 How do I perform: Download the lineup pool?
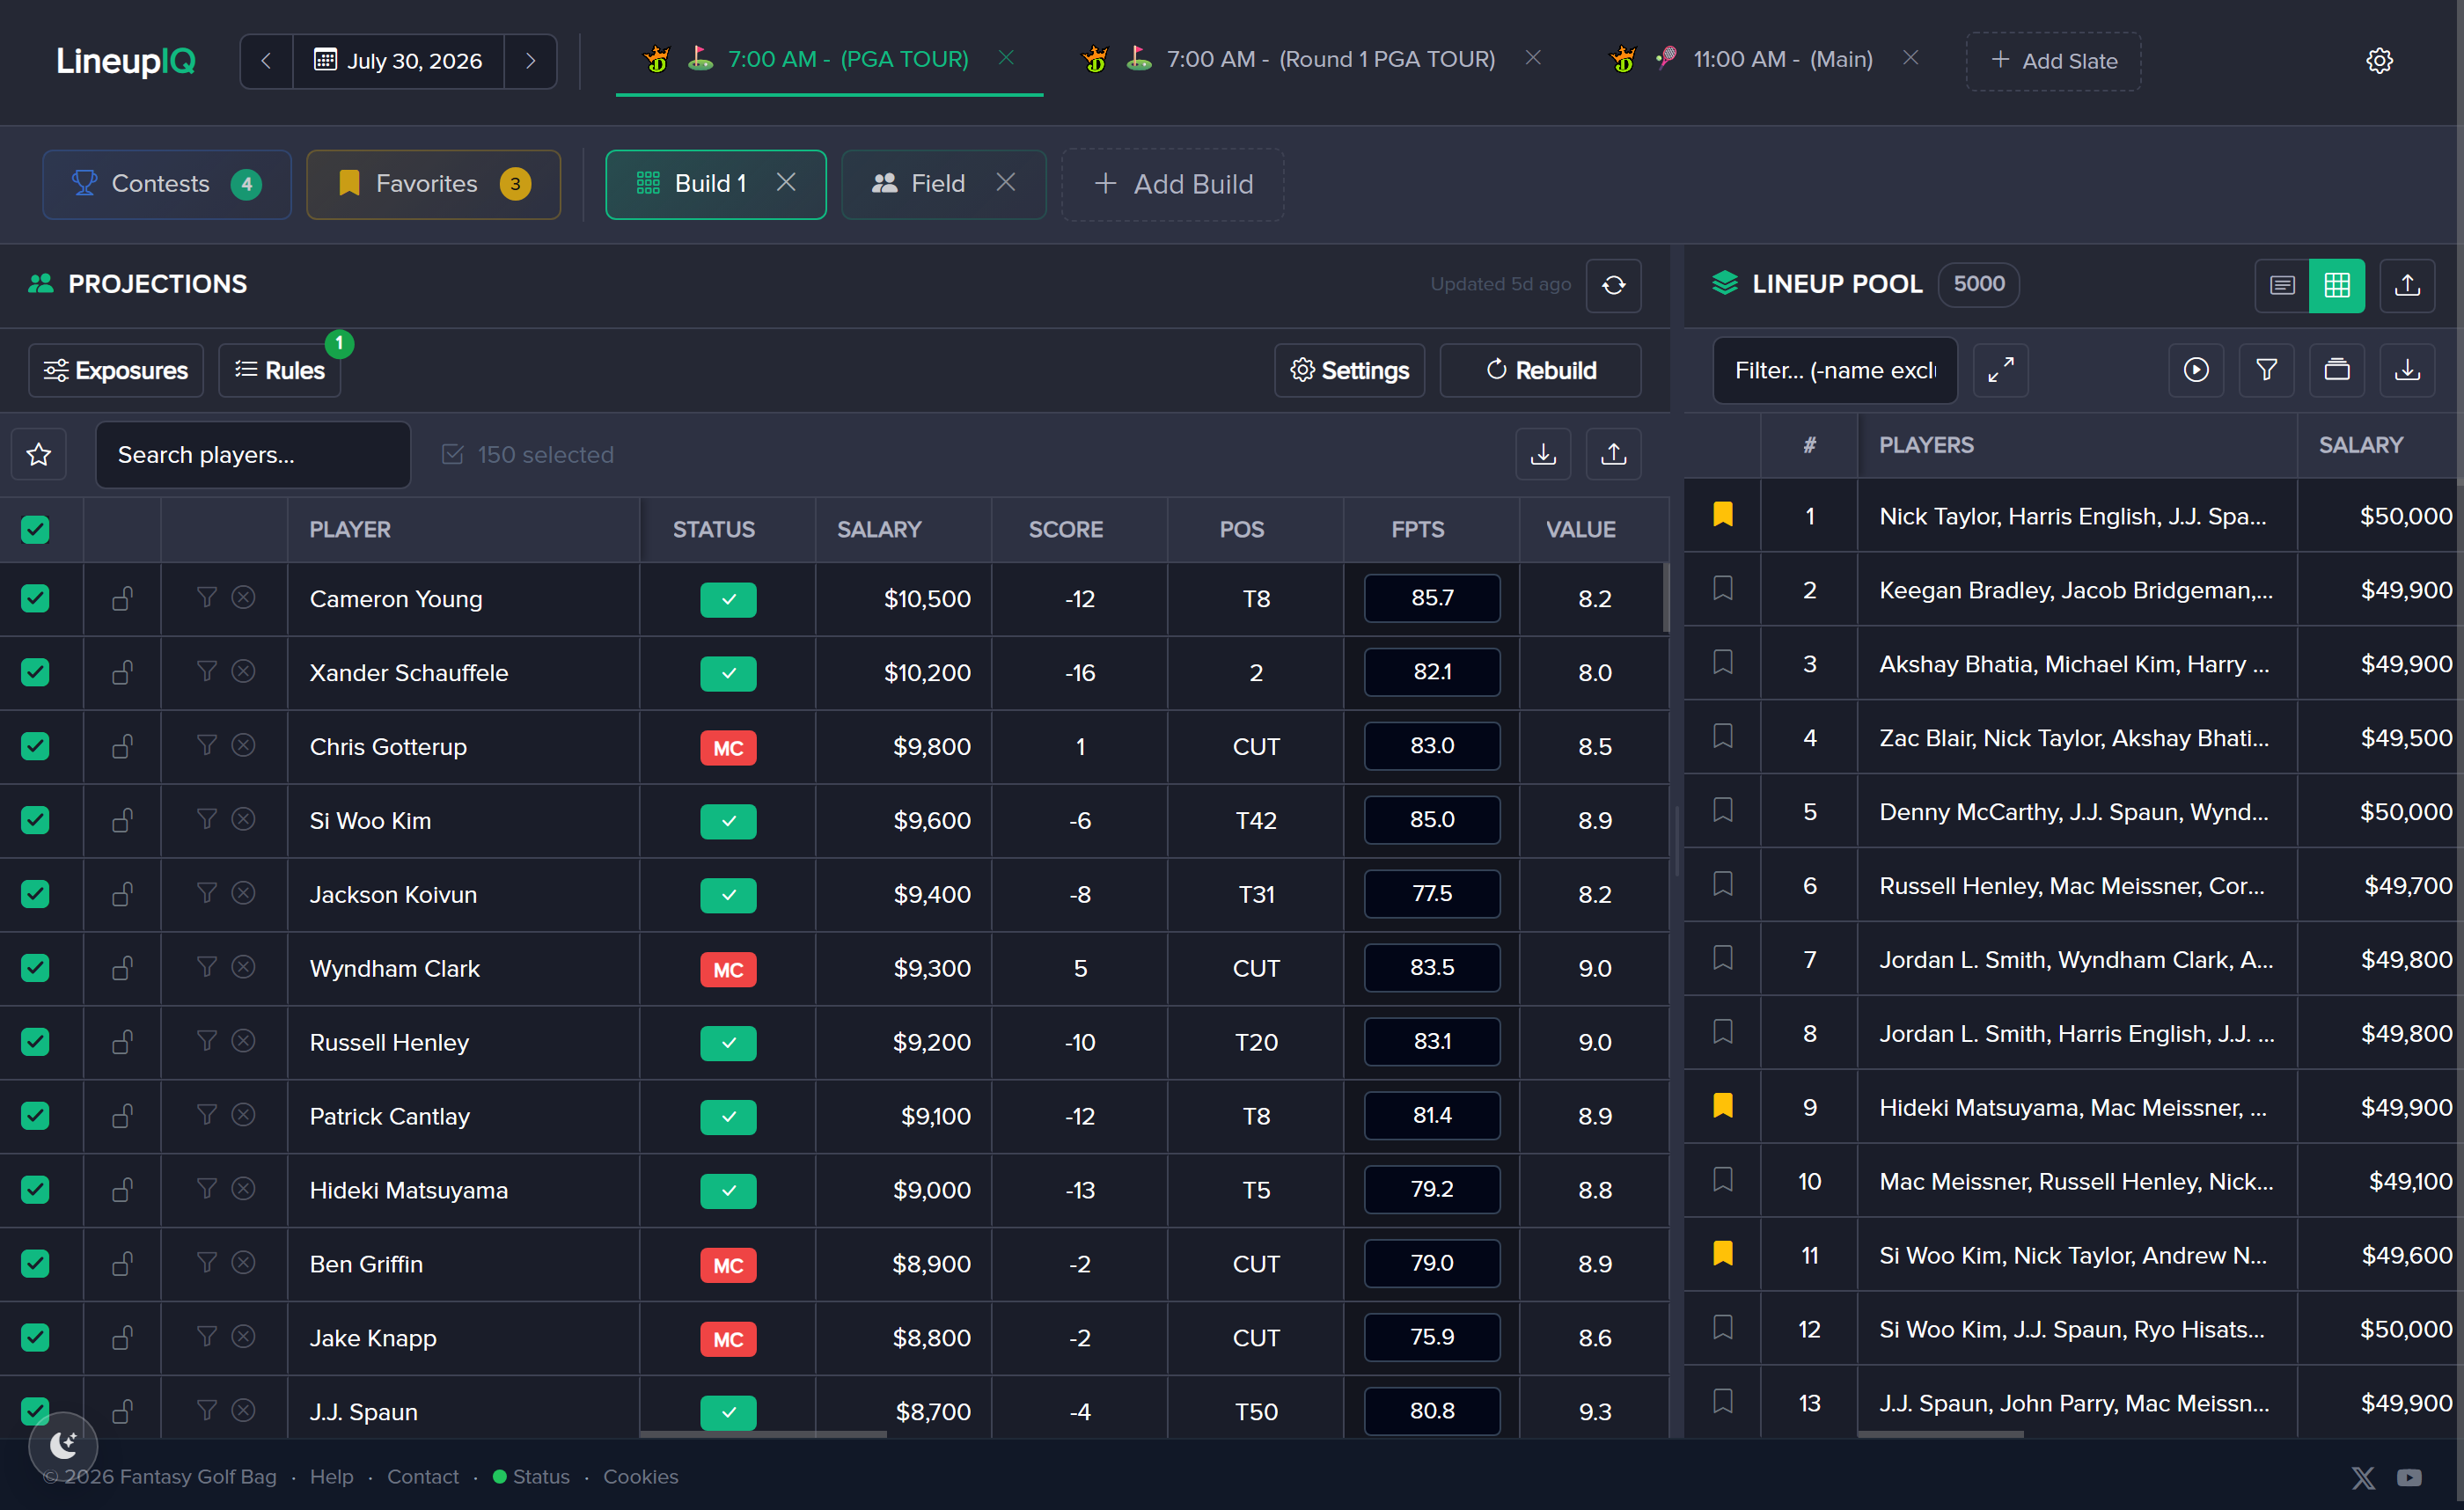2407,370
